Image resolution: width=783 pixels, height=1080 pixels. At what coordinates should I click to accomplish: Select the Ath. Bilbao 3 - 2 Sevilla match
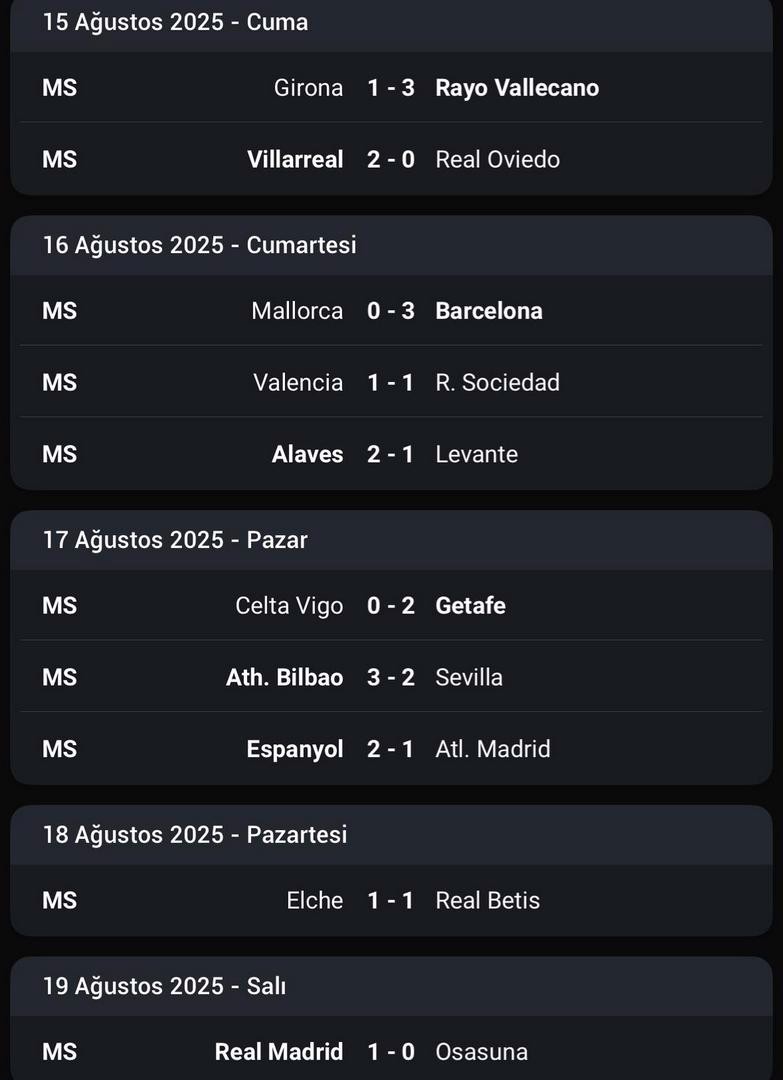pyautogui.click(x=391, y=677)
